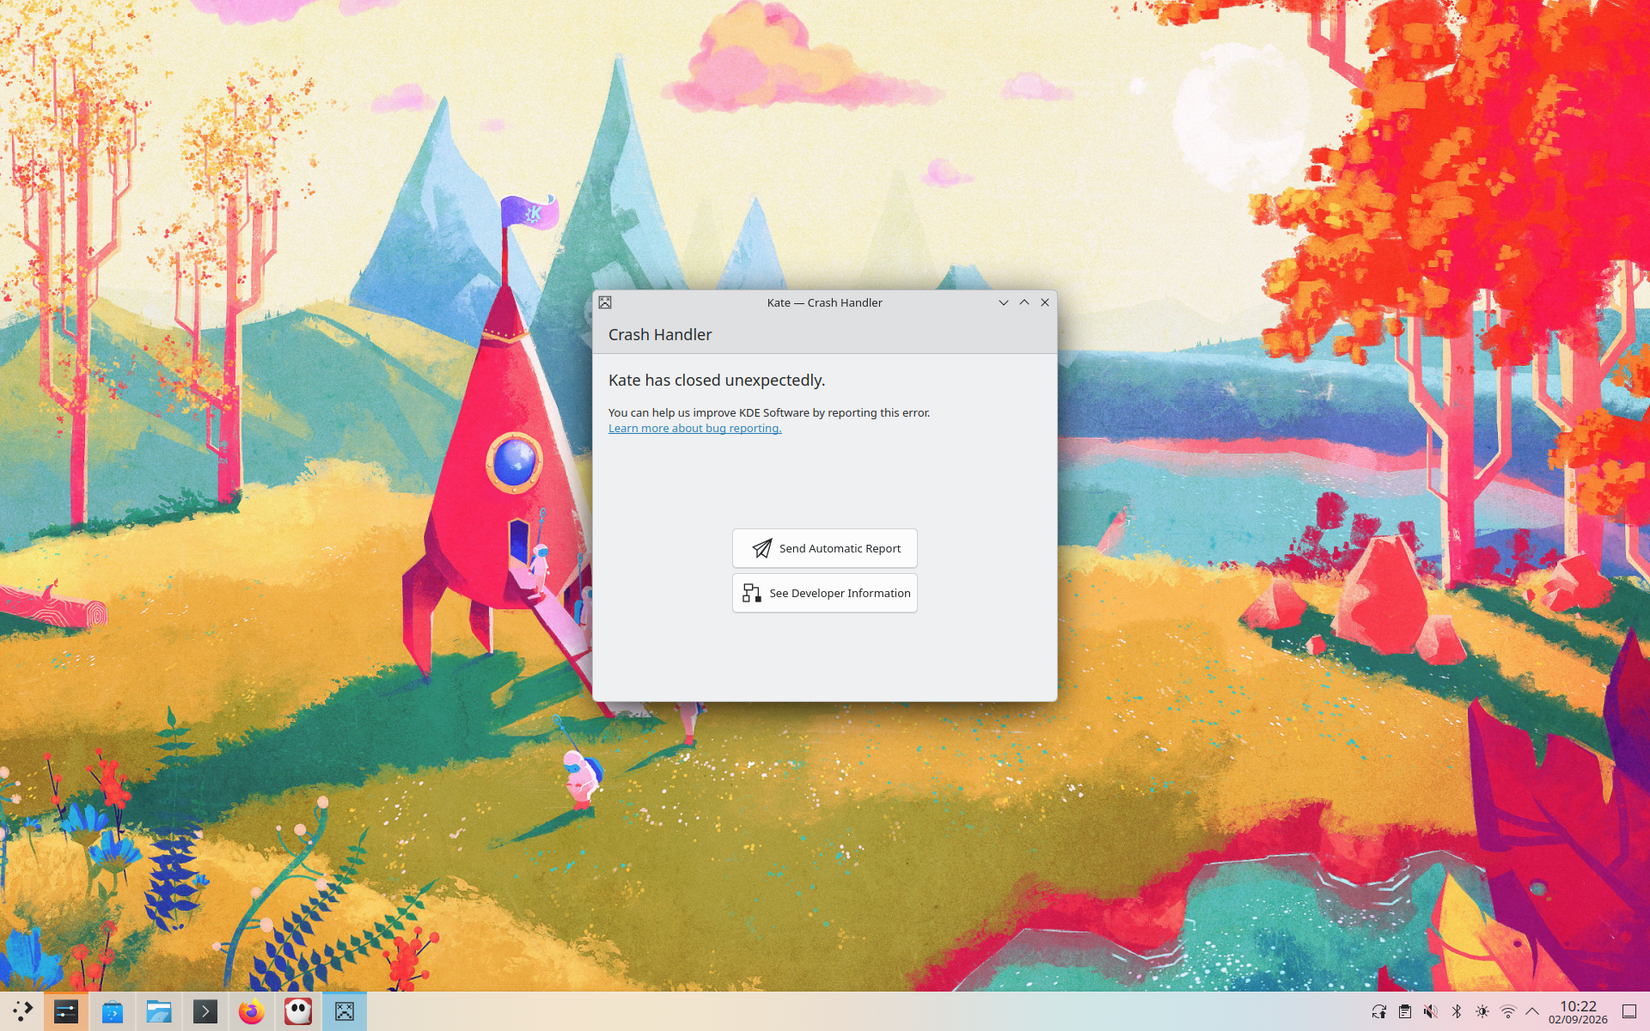The height and width of the screenshot is (1031, 1650).
Task: Maximize the Crash Handler window
Action: coord(1024,302)
